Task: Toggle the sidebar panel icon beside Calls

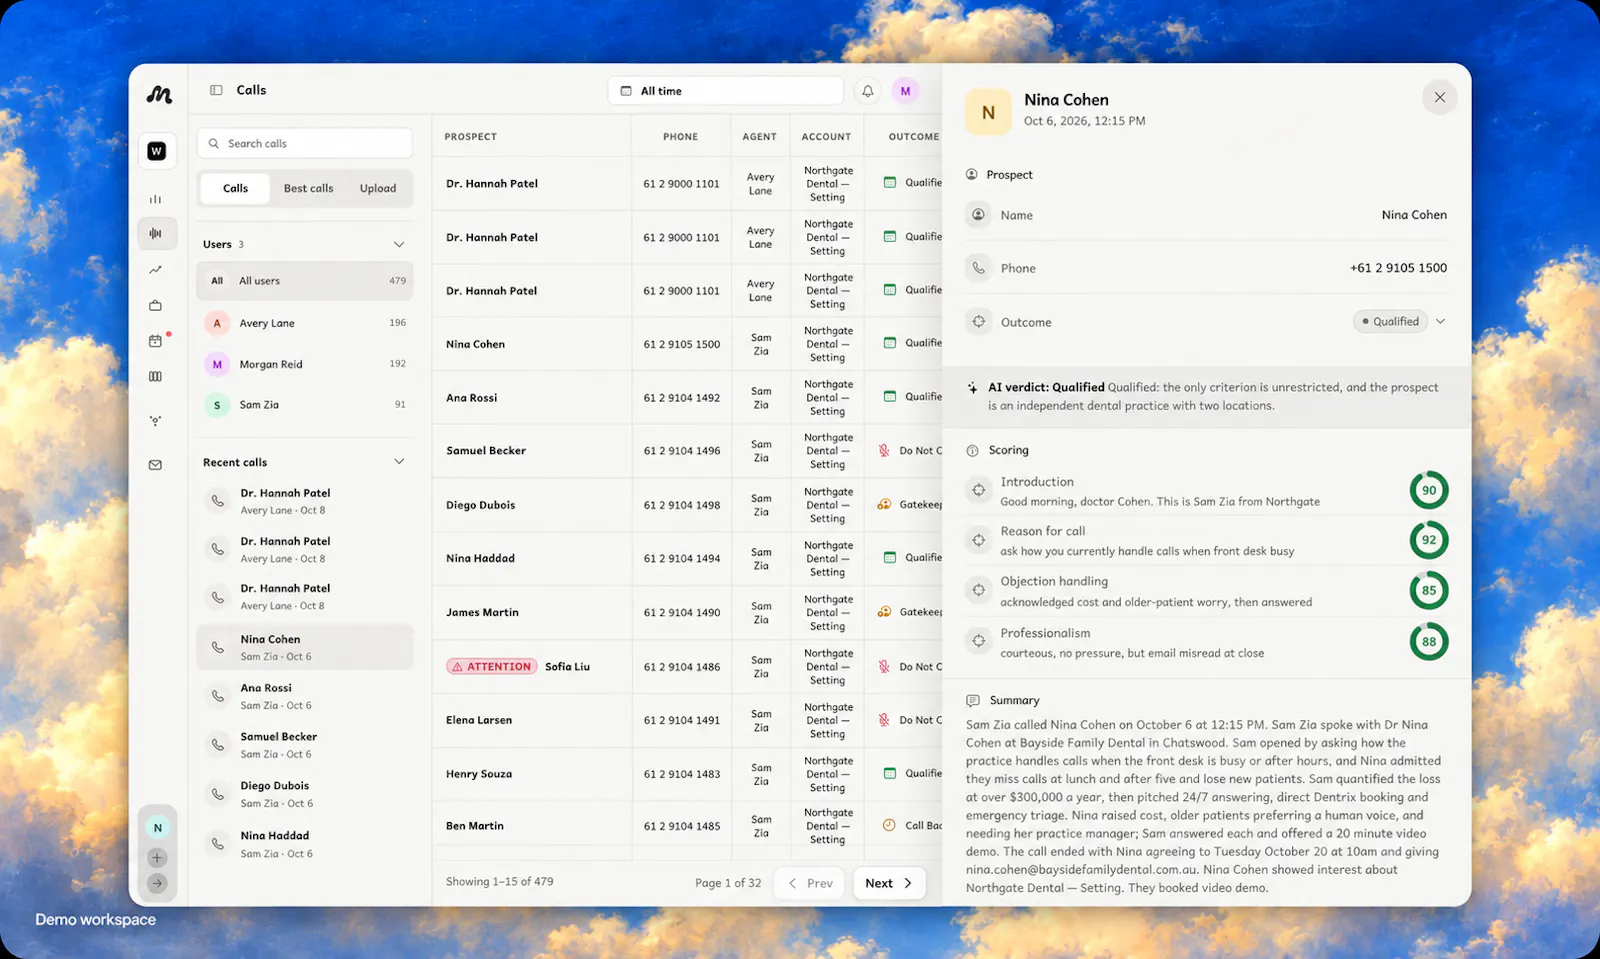Action: click(216, 90)
